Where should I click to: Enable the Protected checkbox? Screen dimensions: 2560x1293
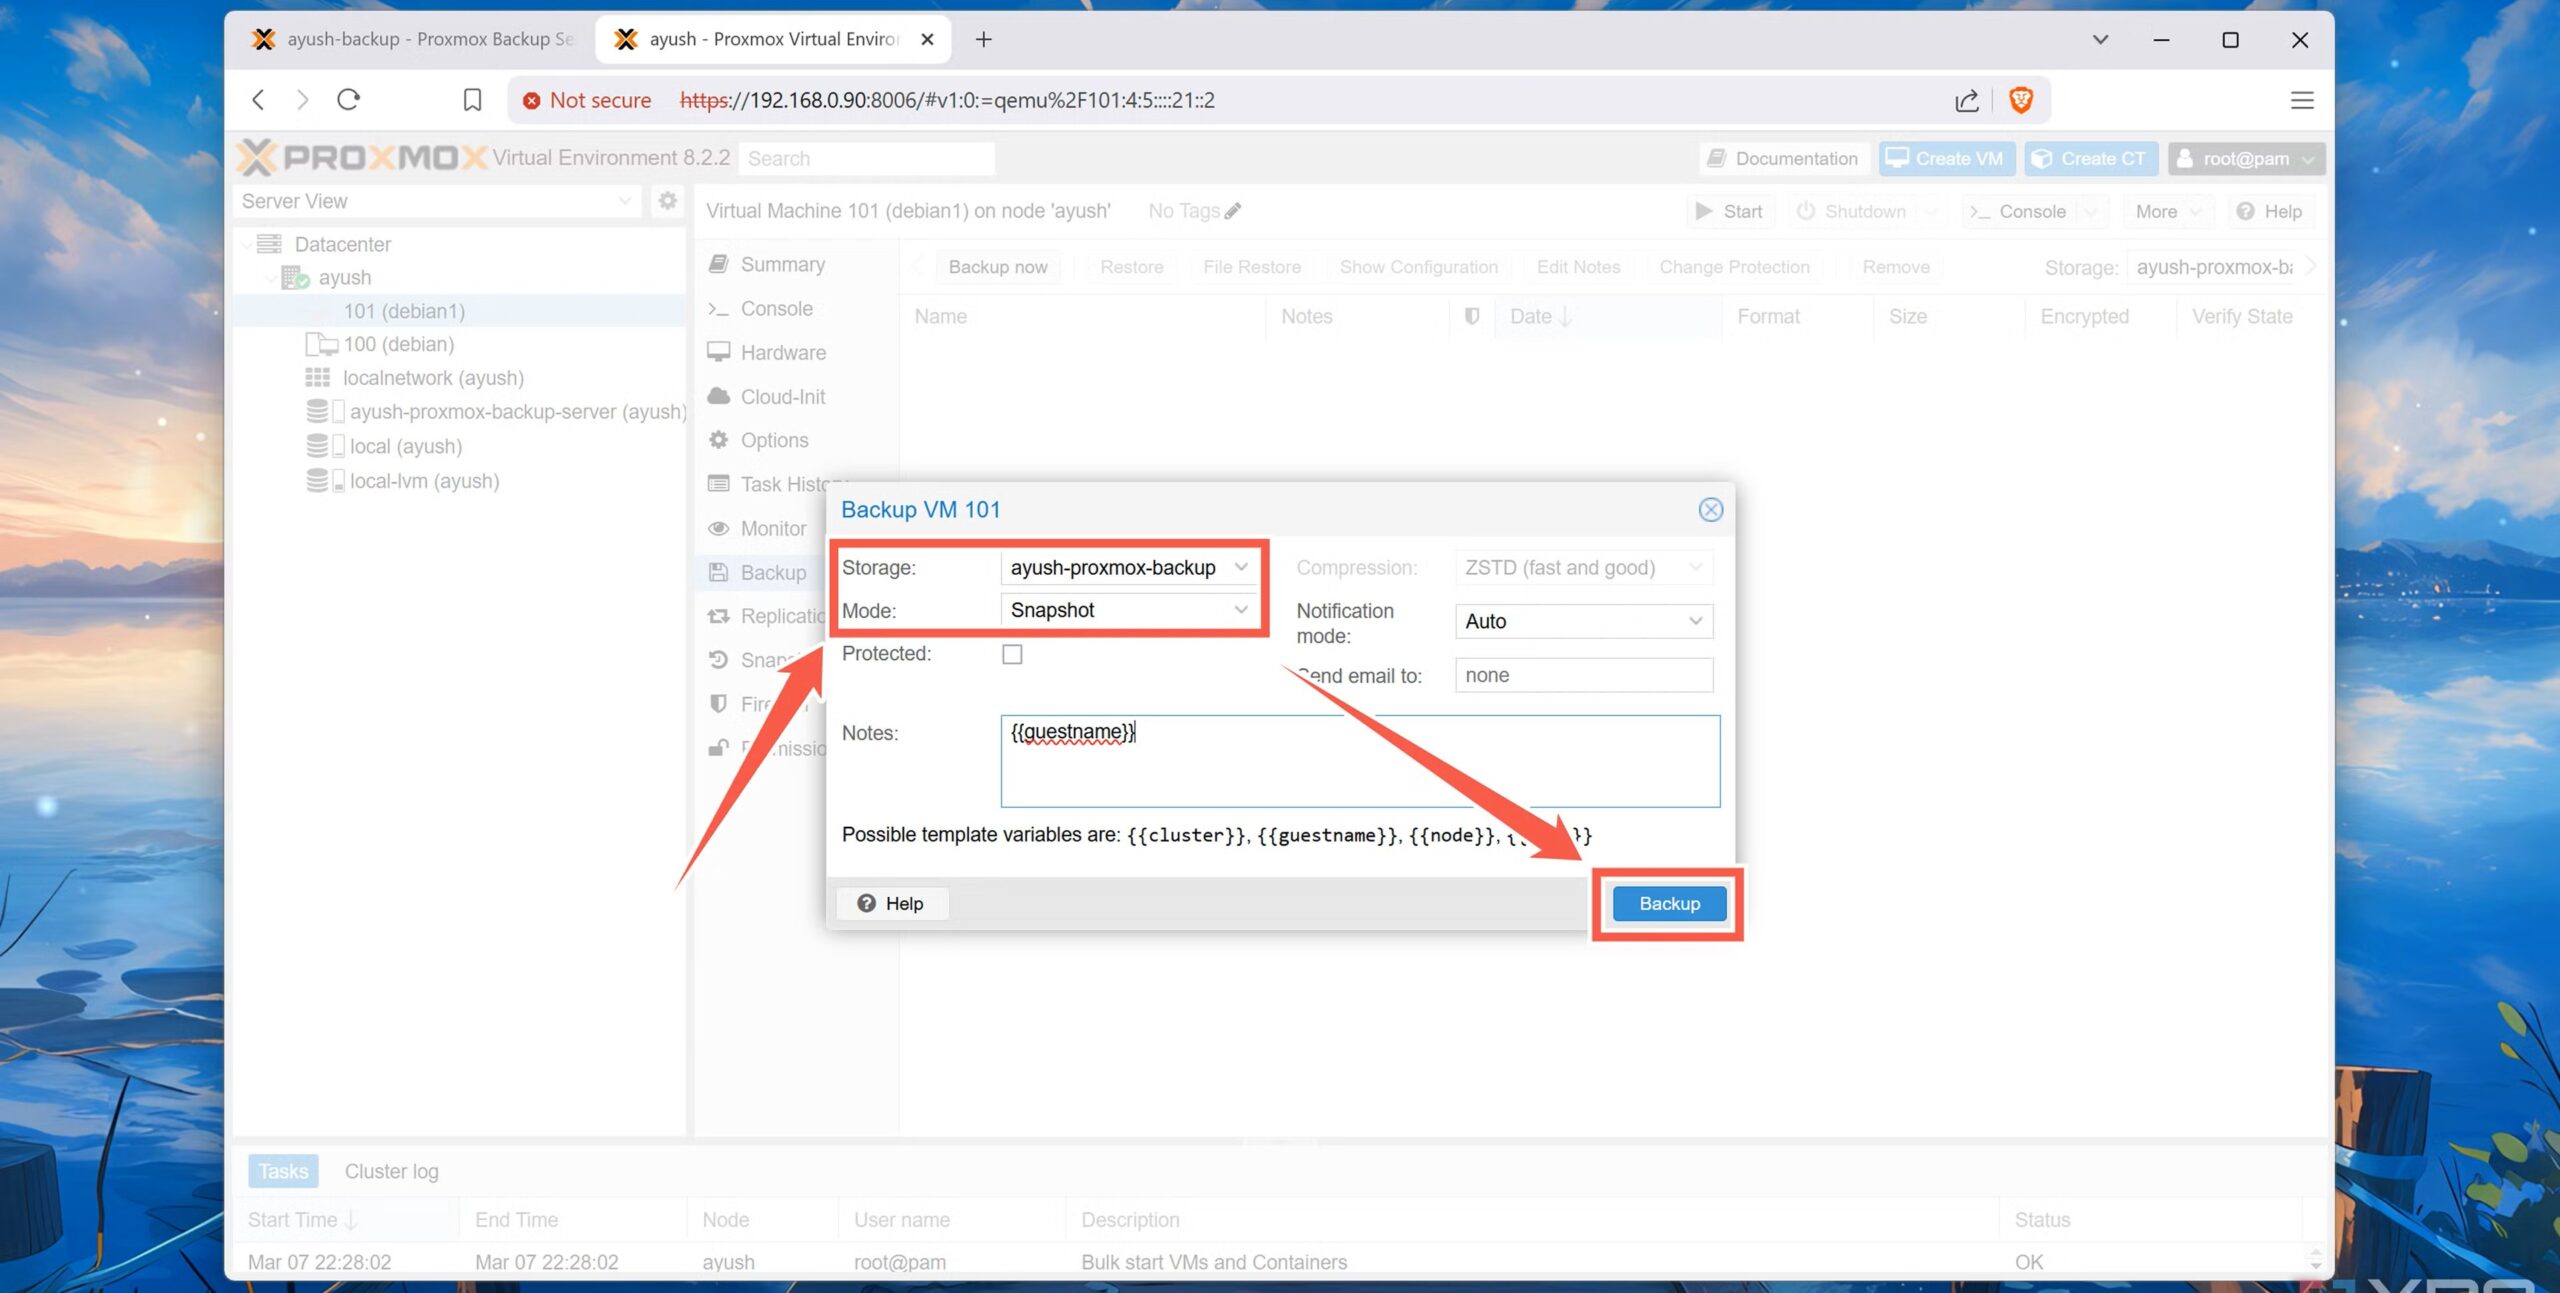click(x=1012, y=654)
